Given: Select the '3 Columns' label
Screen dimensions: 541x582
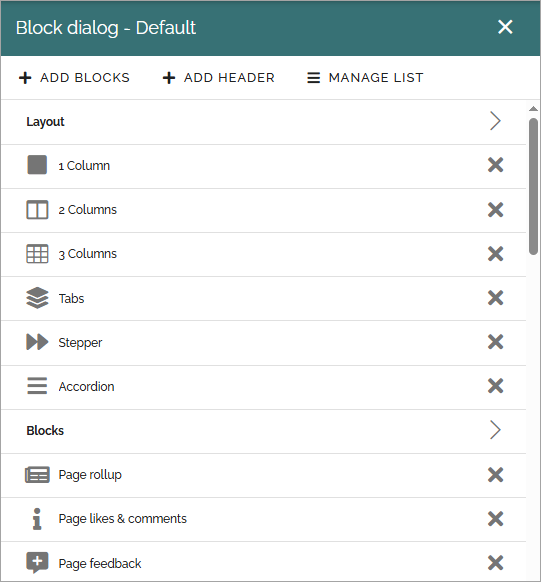Looking at the screenshot, I should 88,254.
